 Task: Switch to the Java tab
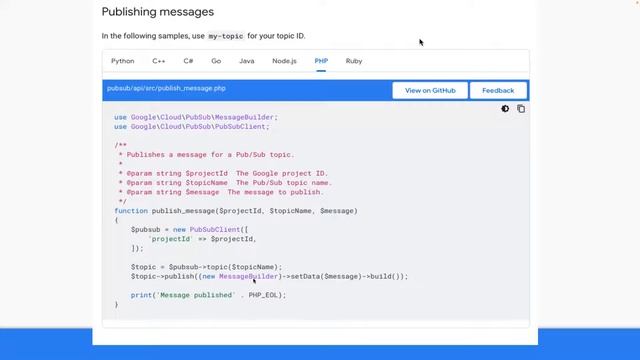247,61
